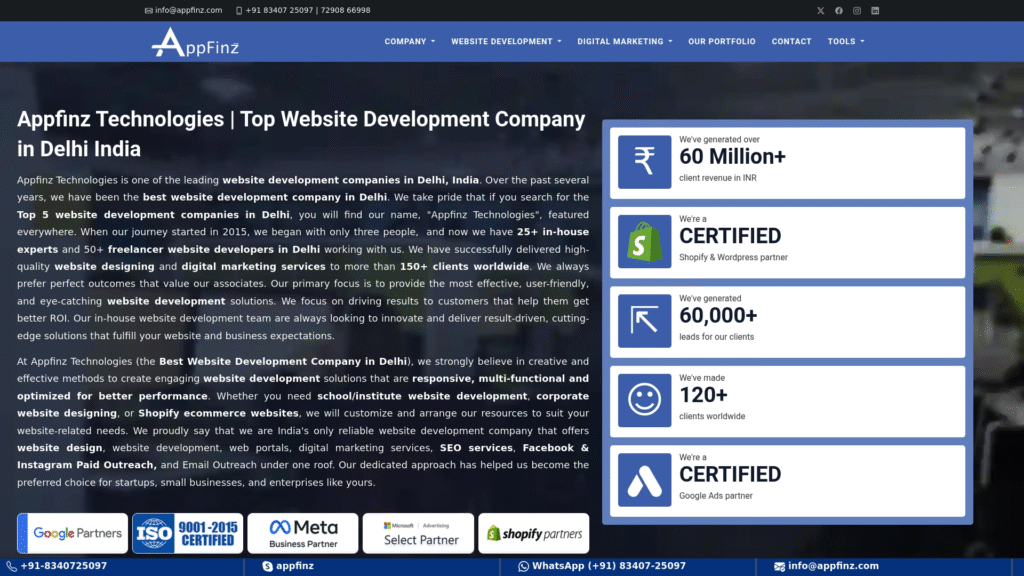The height and width of the screenshot is (576, 1024).
Task: Expand the Website Development dropdown menu
Action: [x=506, y=41]
